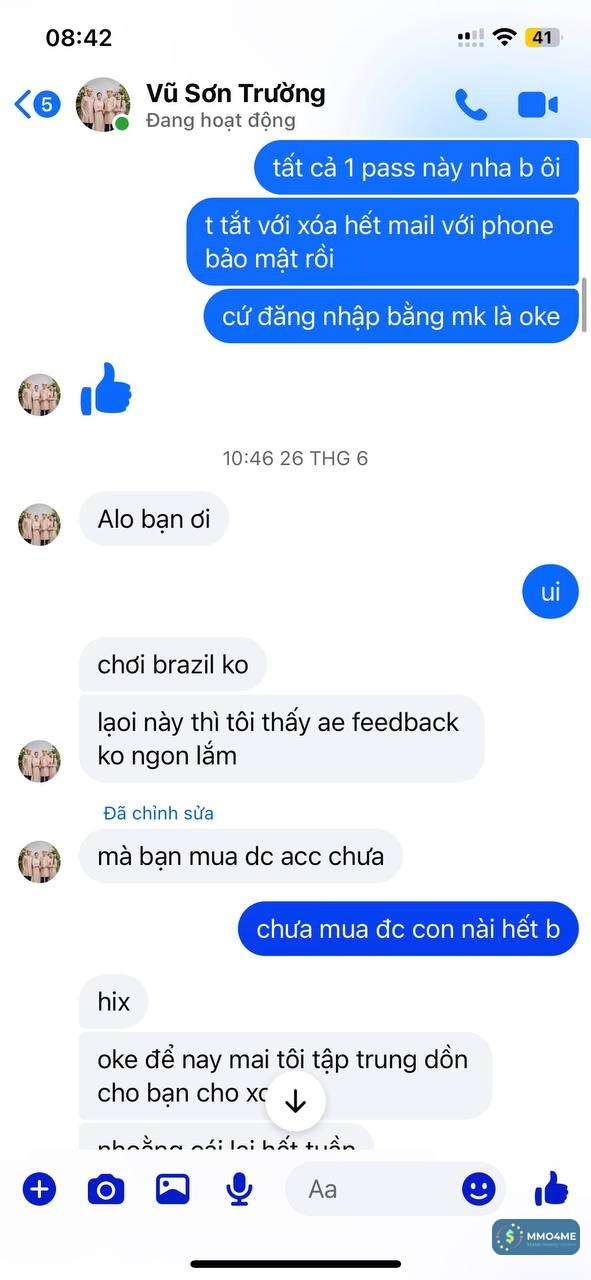Open the plus attachments menu
The width and height of the screenshot is (591, 1280).
pyautogui.click(x=39, y=1189)
